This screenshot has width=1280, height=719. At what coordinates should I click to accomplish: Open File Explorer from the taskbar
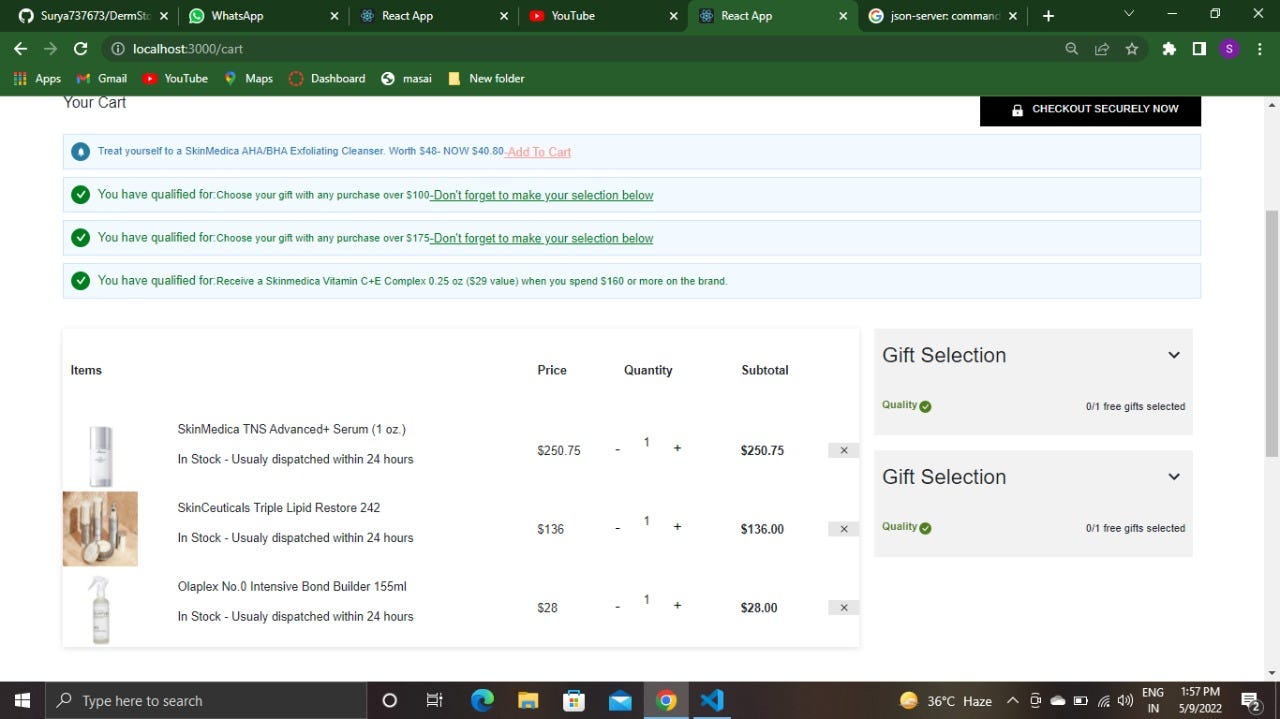coord(528,700)
